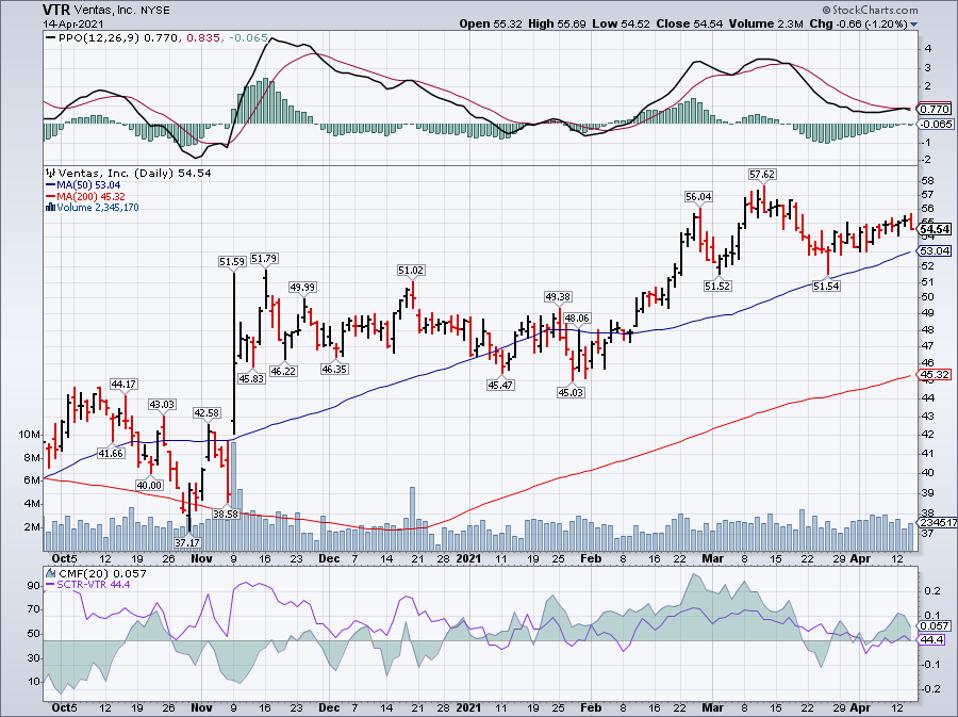Viewport: 958px width, 717px height.
Task: Click the Close 54.54 header value
Action: click(690, 24)
